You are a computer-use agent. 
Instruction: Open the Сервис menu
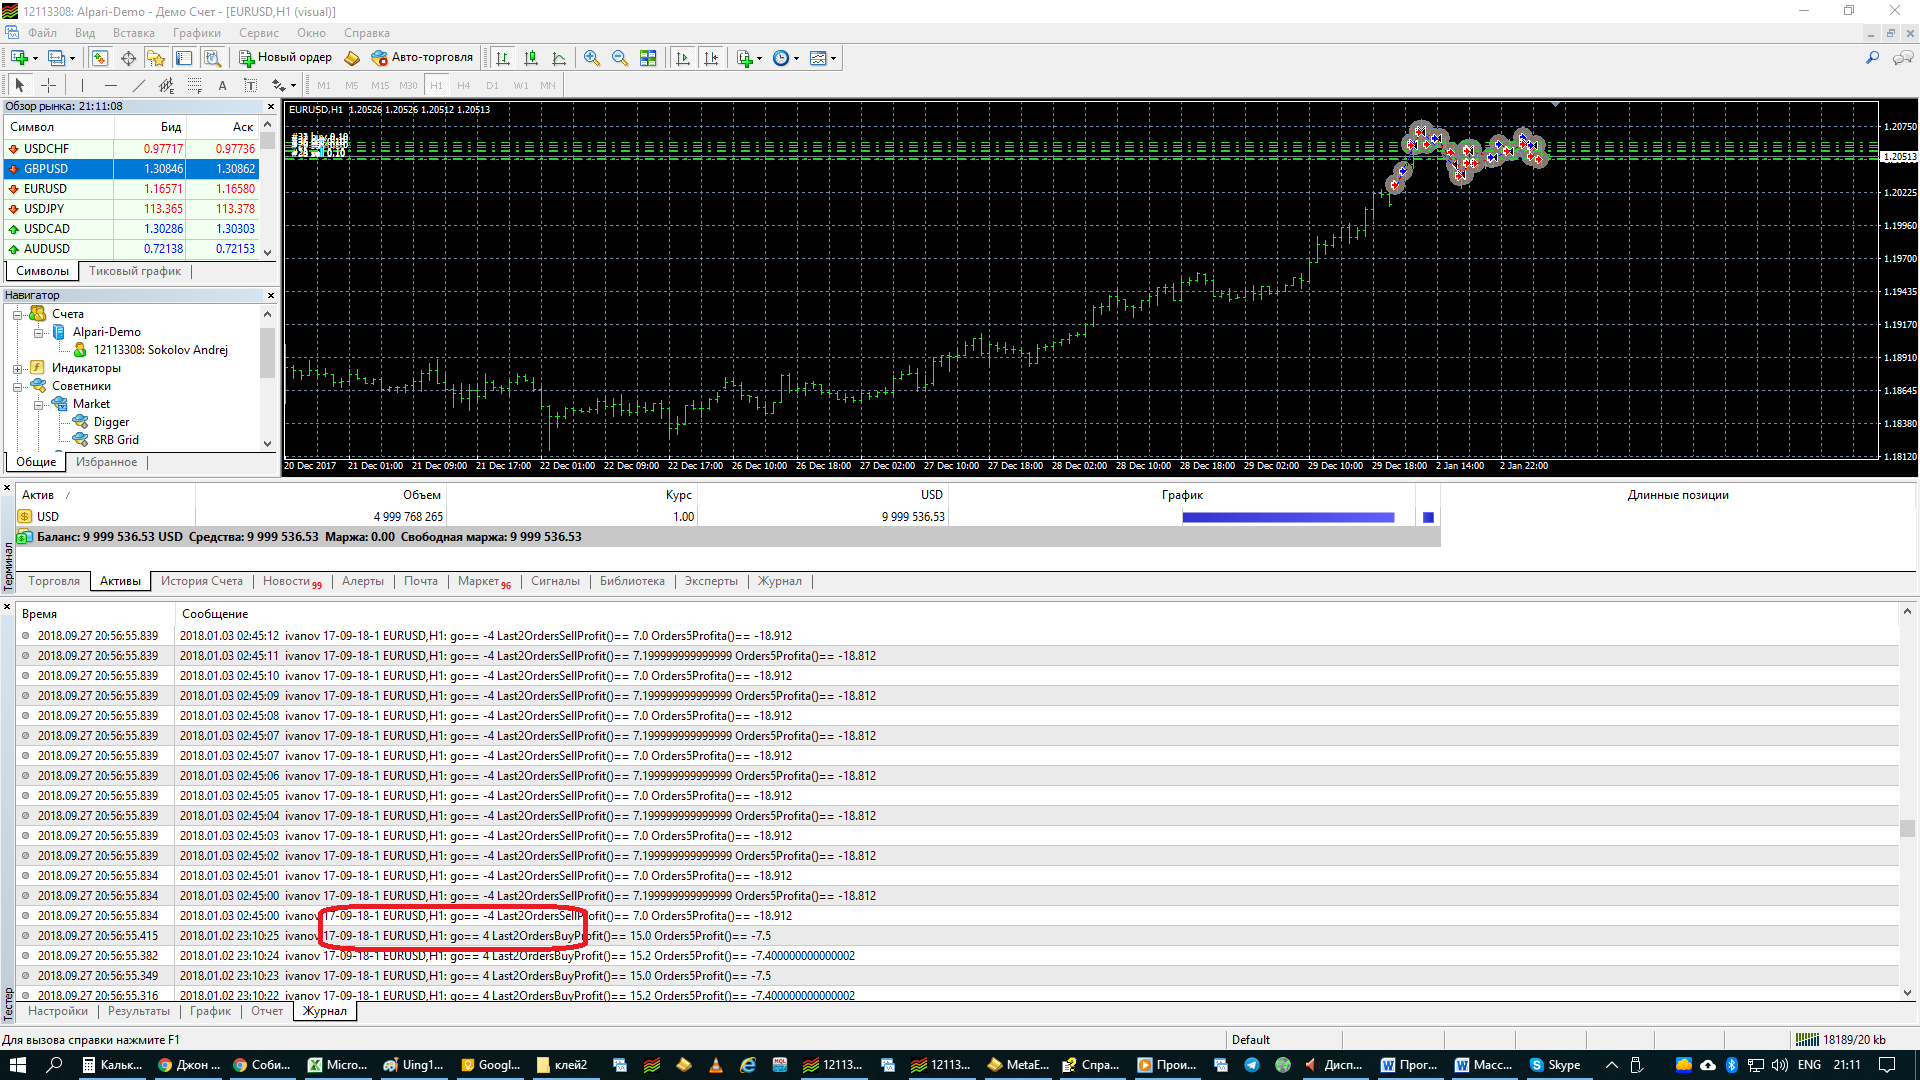259,33
